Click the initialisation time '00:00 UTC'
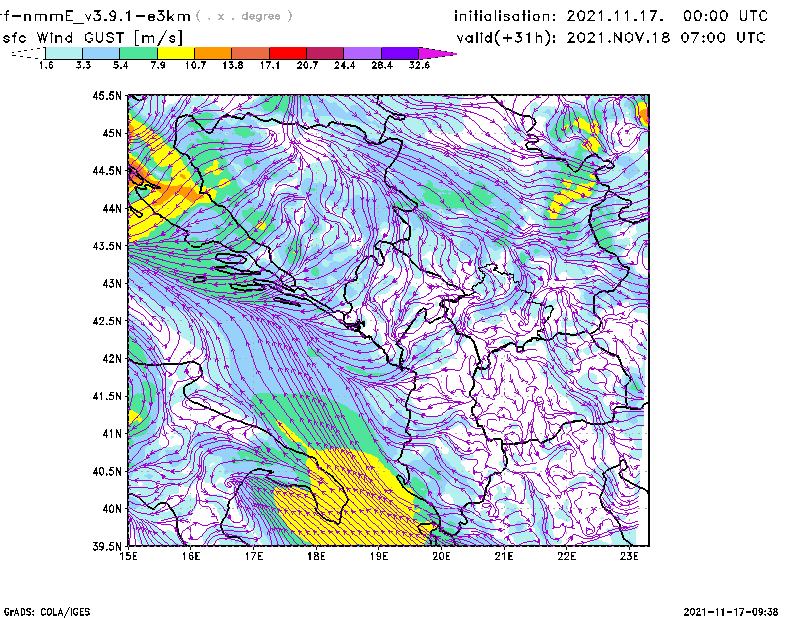 coord(726,16)
